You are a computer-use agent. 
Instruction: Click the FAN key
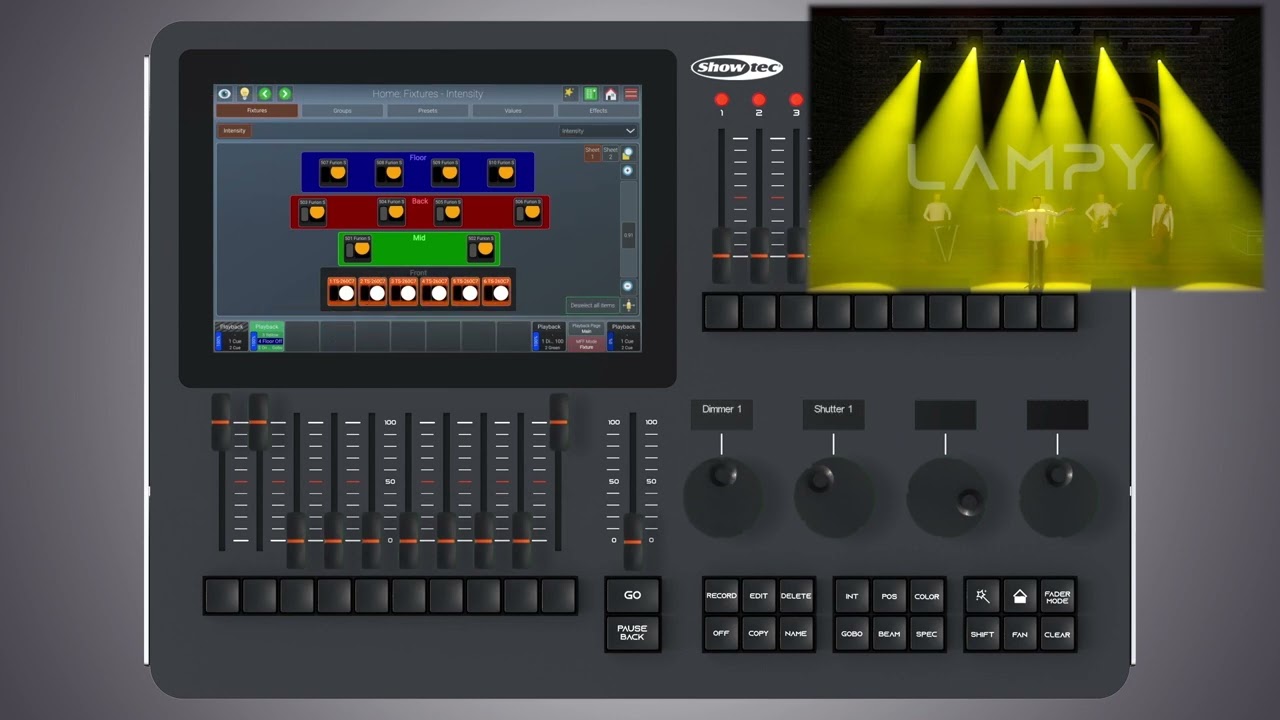tap(1020, 634)
